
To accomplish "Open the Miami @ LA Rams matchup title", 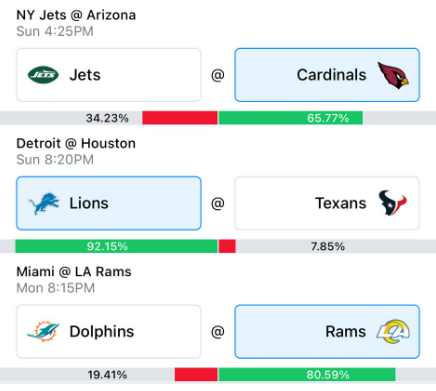I will 74,272.
